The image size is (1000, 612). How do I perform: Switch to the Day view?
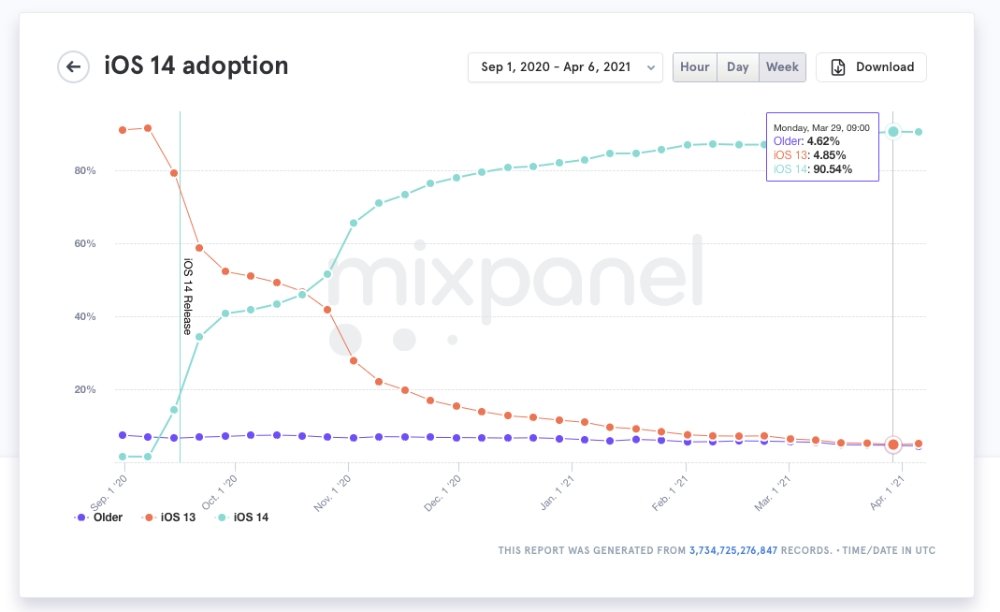tap(738, 67)
